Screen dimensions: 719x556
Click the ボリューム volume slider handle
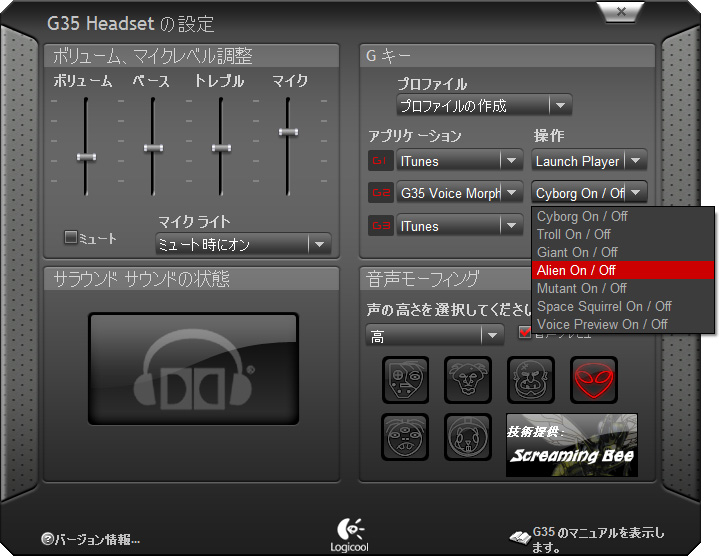[x=86, y=157]
